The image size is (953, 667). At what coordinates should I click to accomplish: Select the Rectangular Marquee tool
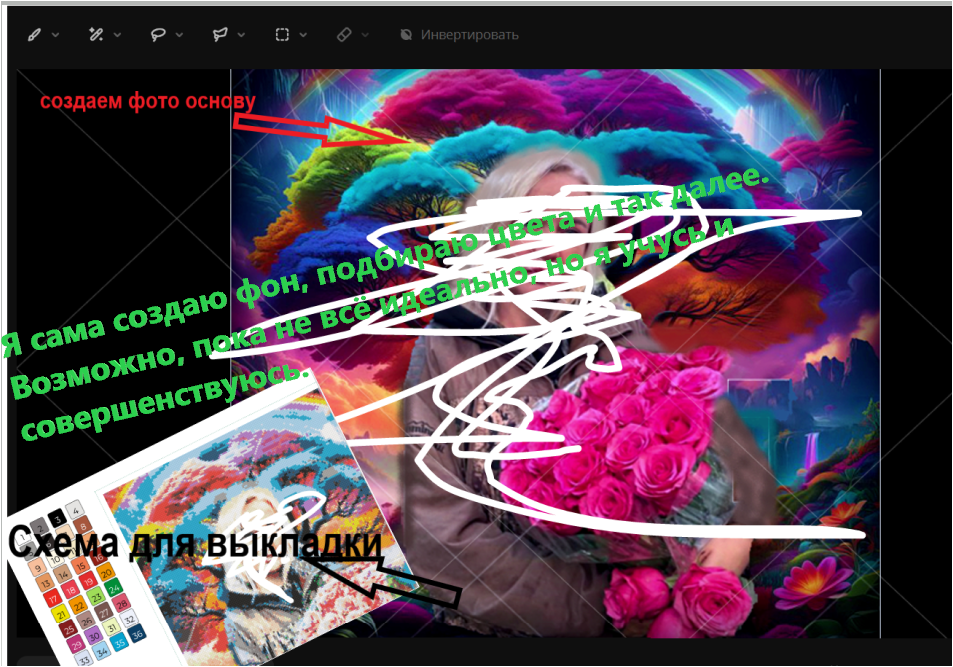point(282,35)
